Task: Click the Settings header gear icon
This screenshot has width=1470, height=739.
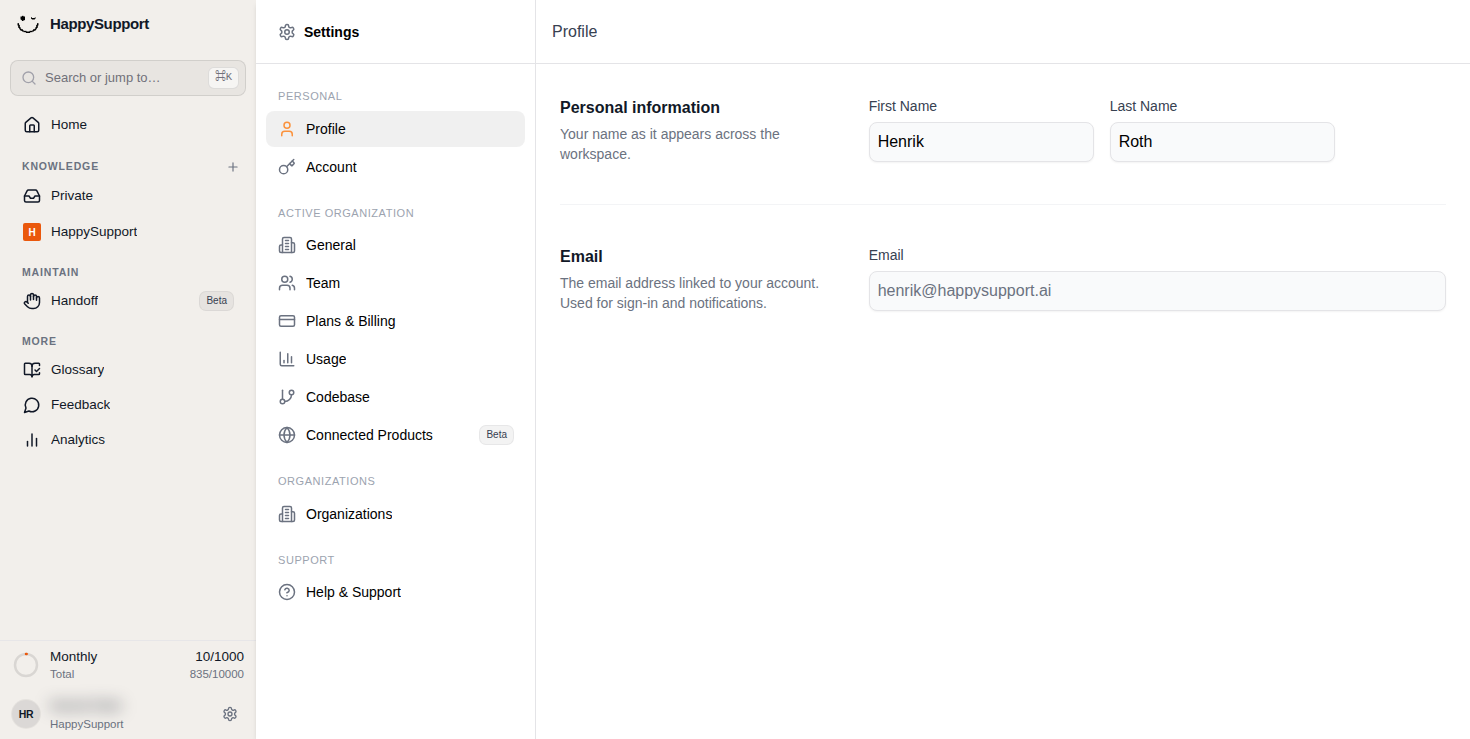Action: [x=287, y=32]
